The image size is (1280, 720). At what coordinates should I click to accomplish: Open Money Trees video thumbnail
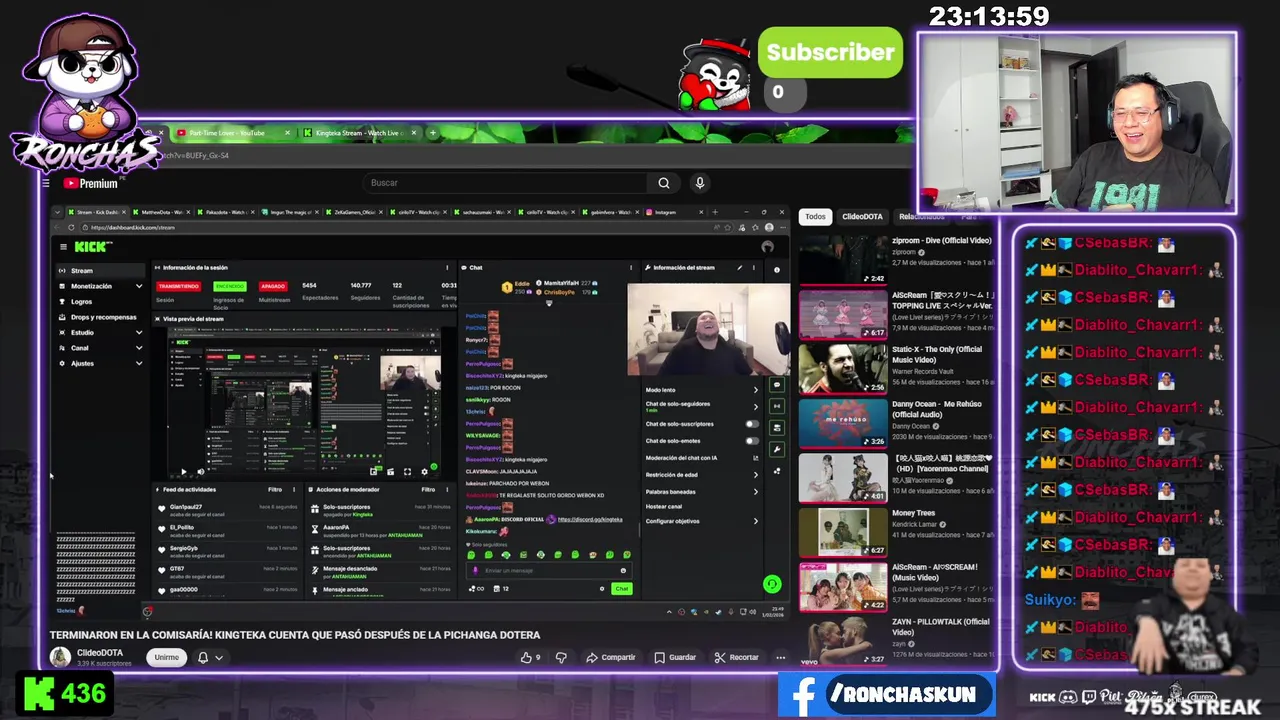pos(843,532)
